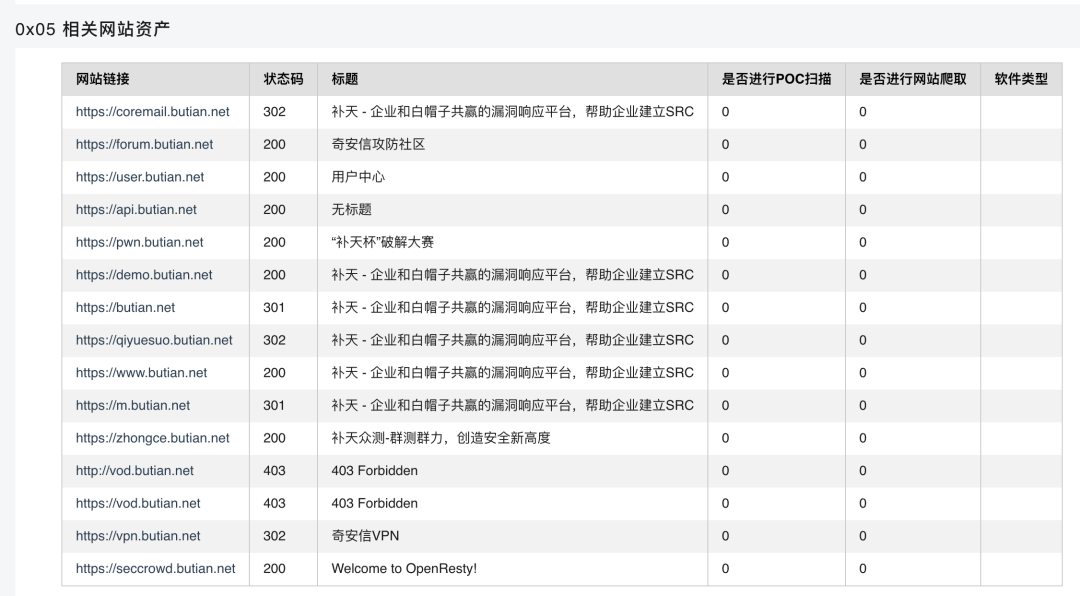The height and width of the screenshot is (596, 1080).
Task: Select the title 奇安信攻防社区
Action: point(378,144)
